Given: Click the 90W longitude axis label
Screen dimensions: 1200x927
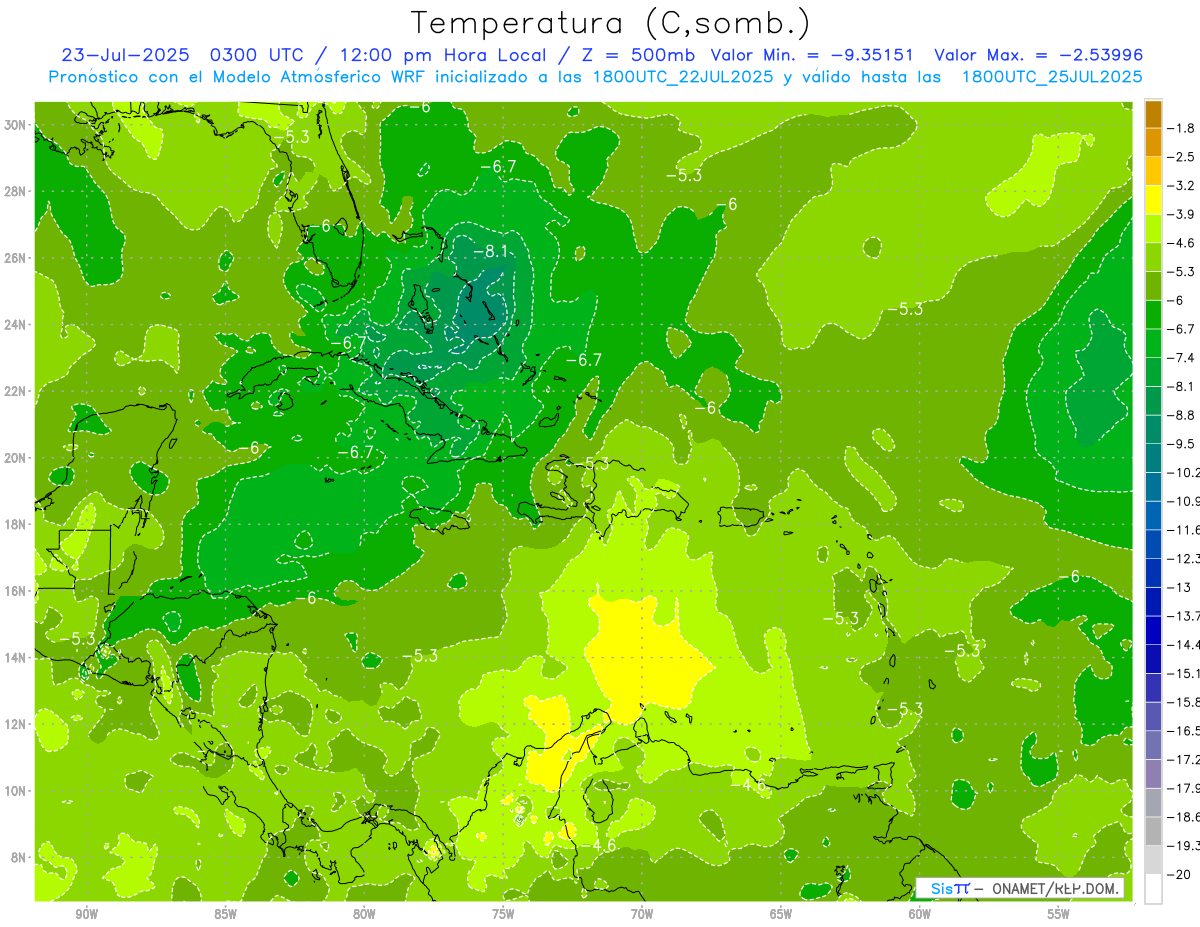Looking at the screenshot, I should (86, 914).
